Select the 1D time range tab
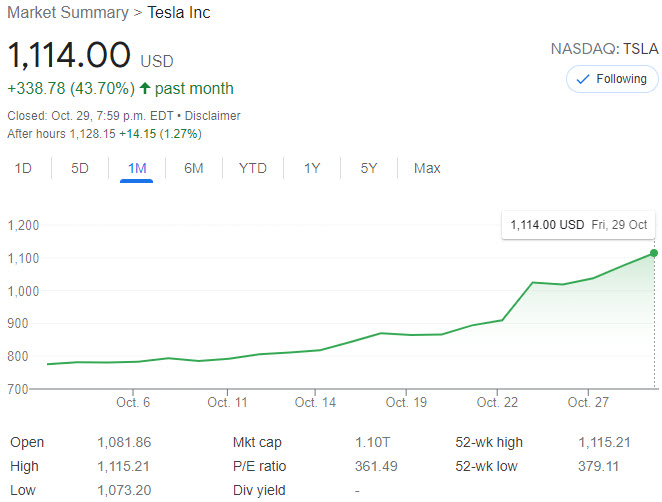 click(x=23, y=168)
